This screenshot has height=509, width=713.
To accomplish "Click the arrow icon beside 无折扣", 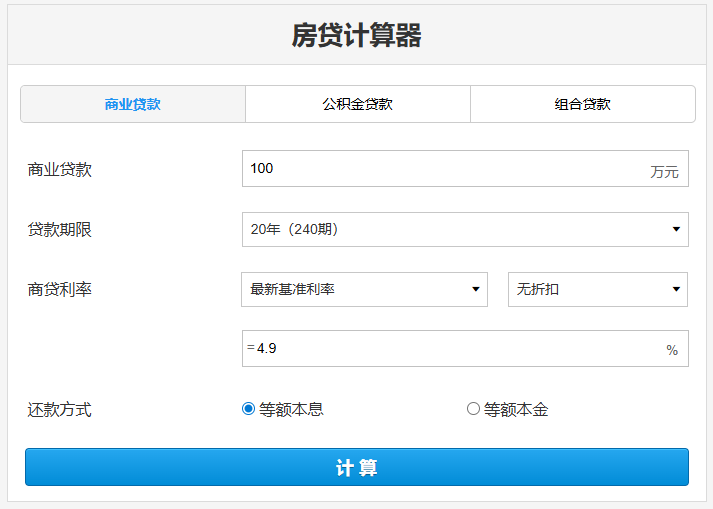I will point(675,290).
